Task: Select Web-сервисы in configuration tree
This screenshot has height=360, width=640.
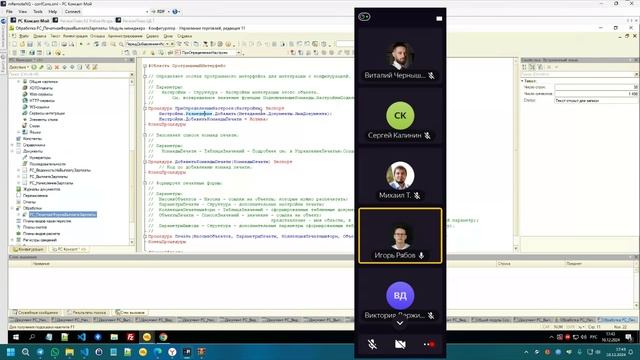Action: 41,94
